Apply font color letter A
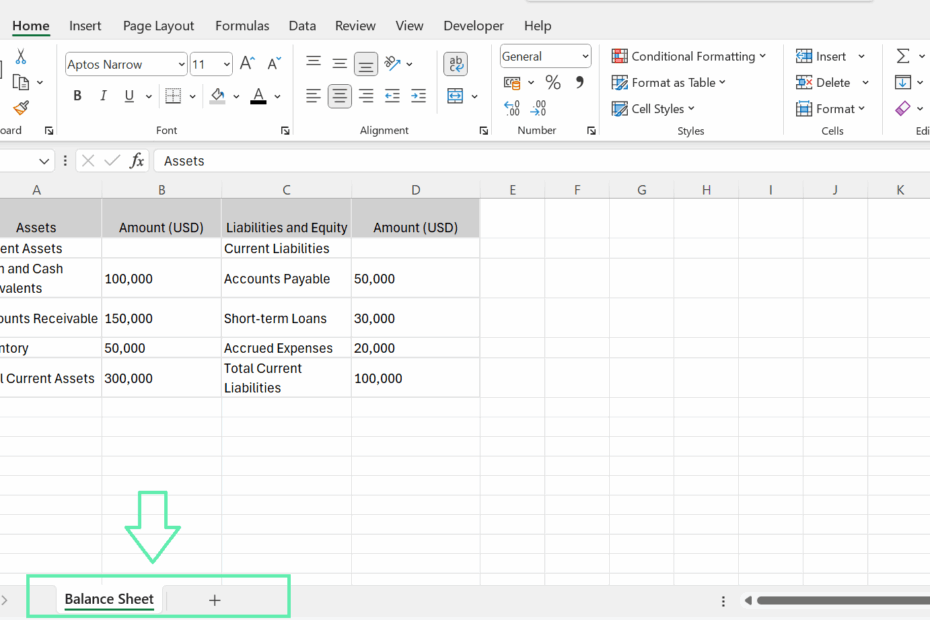The width and height of the screenshot is (930, 620). [258, 96]
